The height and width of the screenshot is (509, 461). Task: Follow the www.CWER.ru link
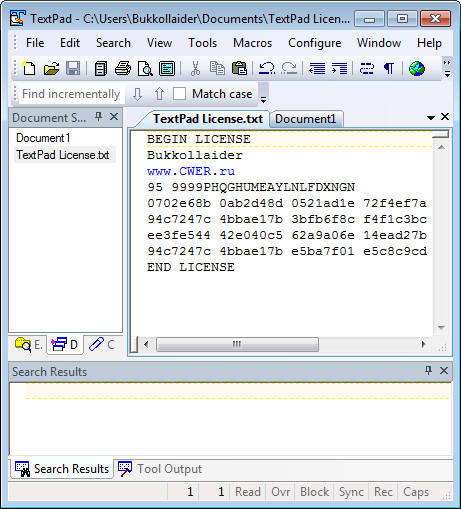click(191, 171)
